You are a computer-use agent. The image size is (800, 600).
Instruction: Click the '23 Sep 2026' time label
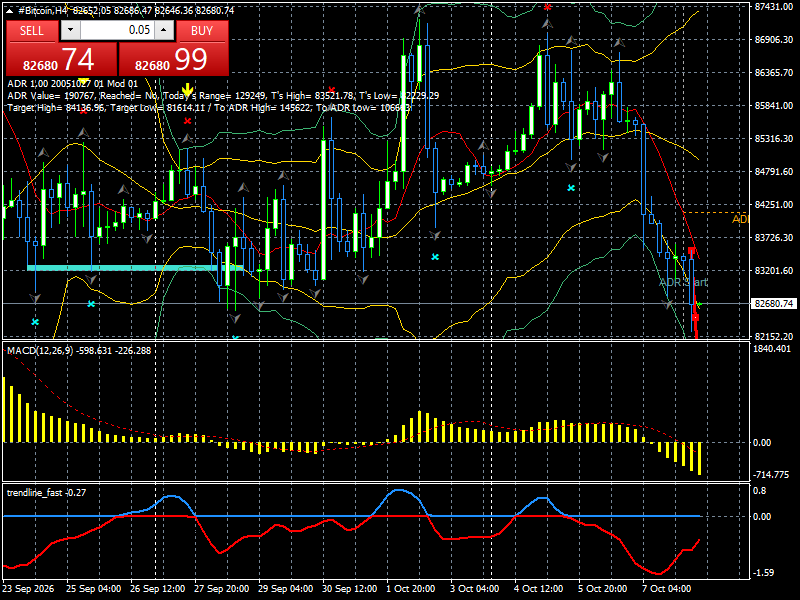click(x=28, y=588)
